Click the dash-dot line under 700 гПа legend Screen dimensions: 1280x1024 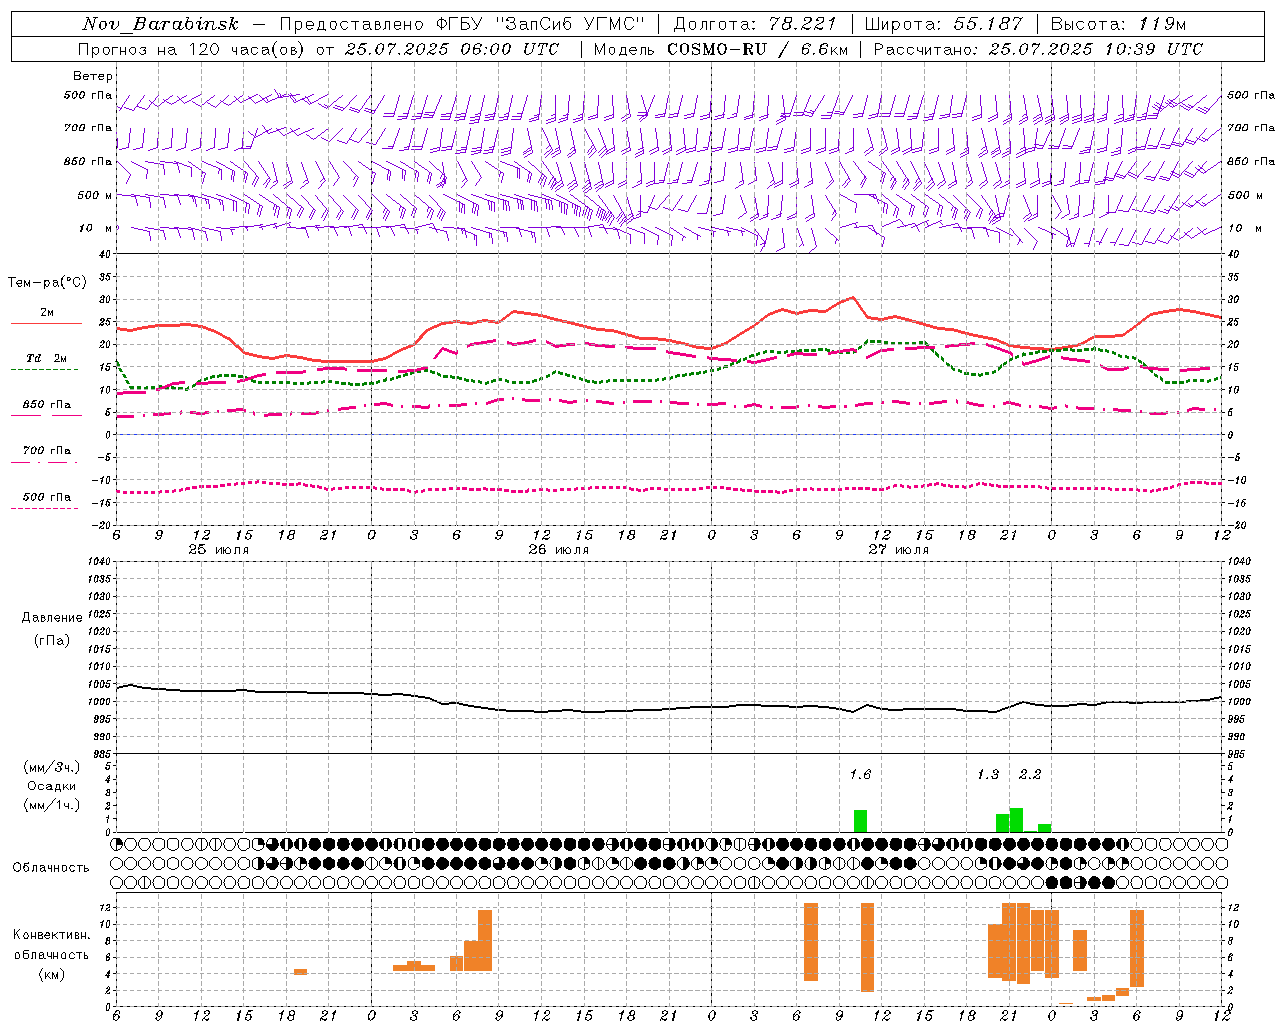[x=44, y=462]
